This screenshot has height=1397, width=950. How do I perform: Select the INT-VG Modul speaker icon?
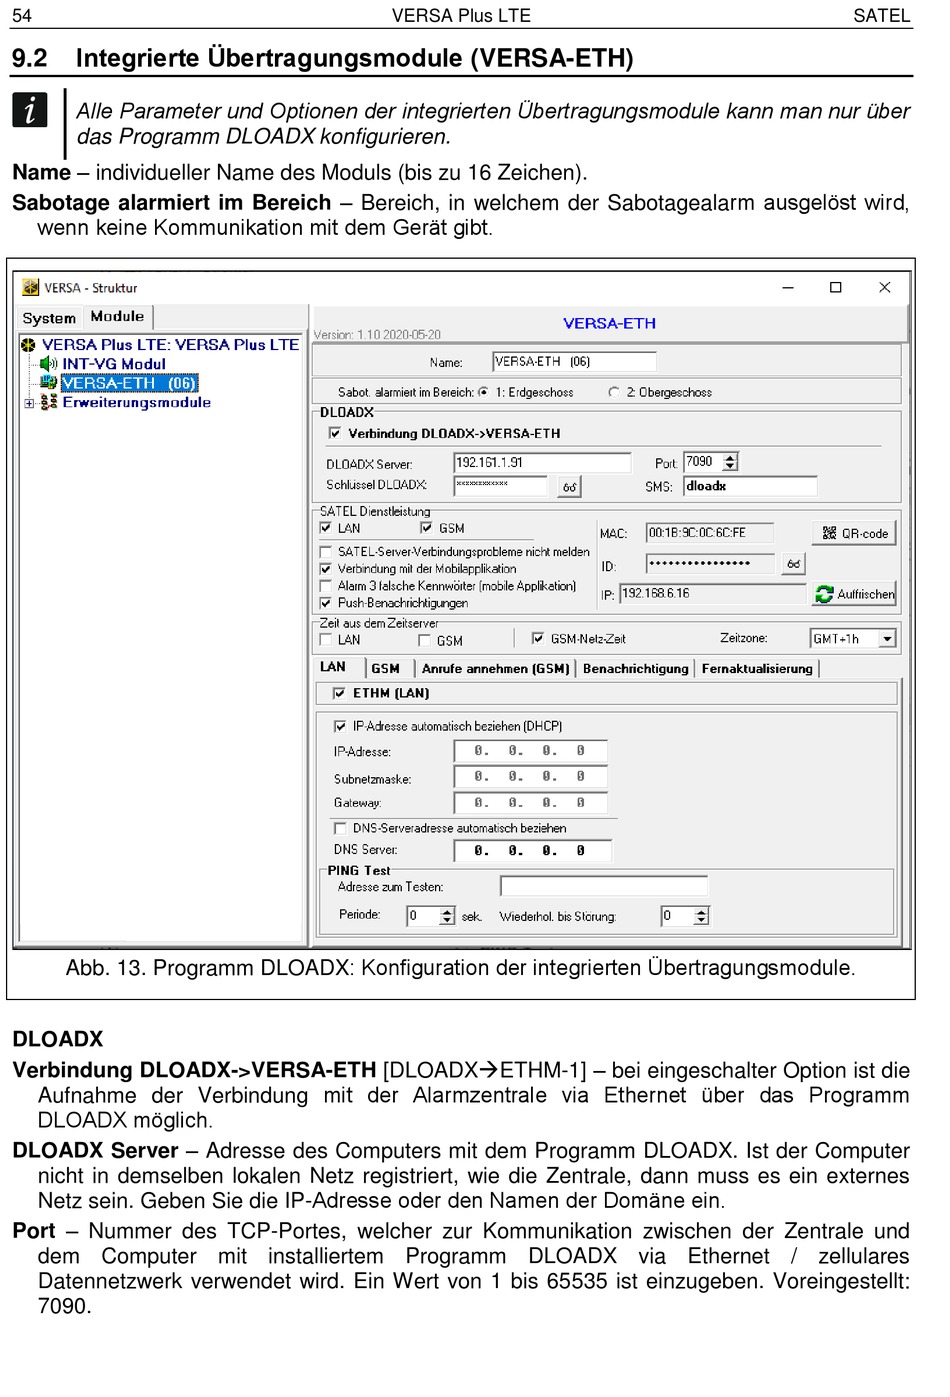pyautogui.click(x=48, y=364)
